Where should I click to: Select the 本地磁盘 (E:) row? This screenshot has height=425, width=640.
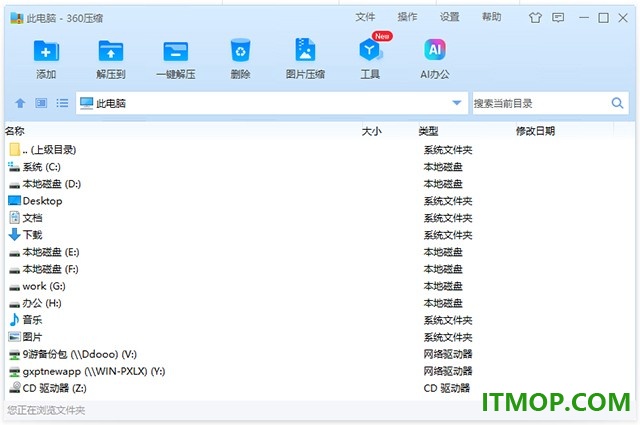pos(320,252)
